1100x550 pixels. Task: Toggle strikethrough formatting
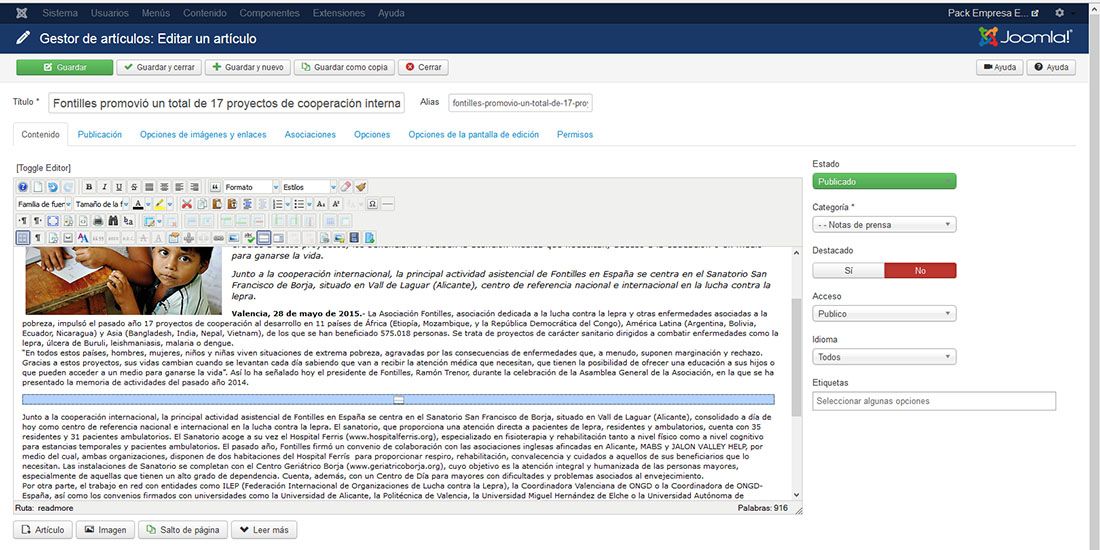134,187
